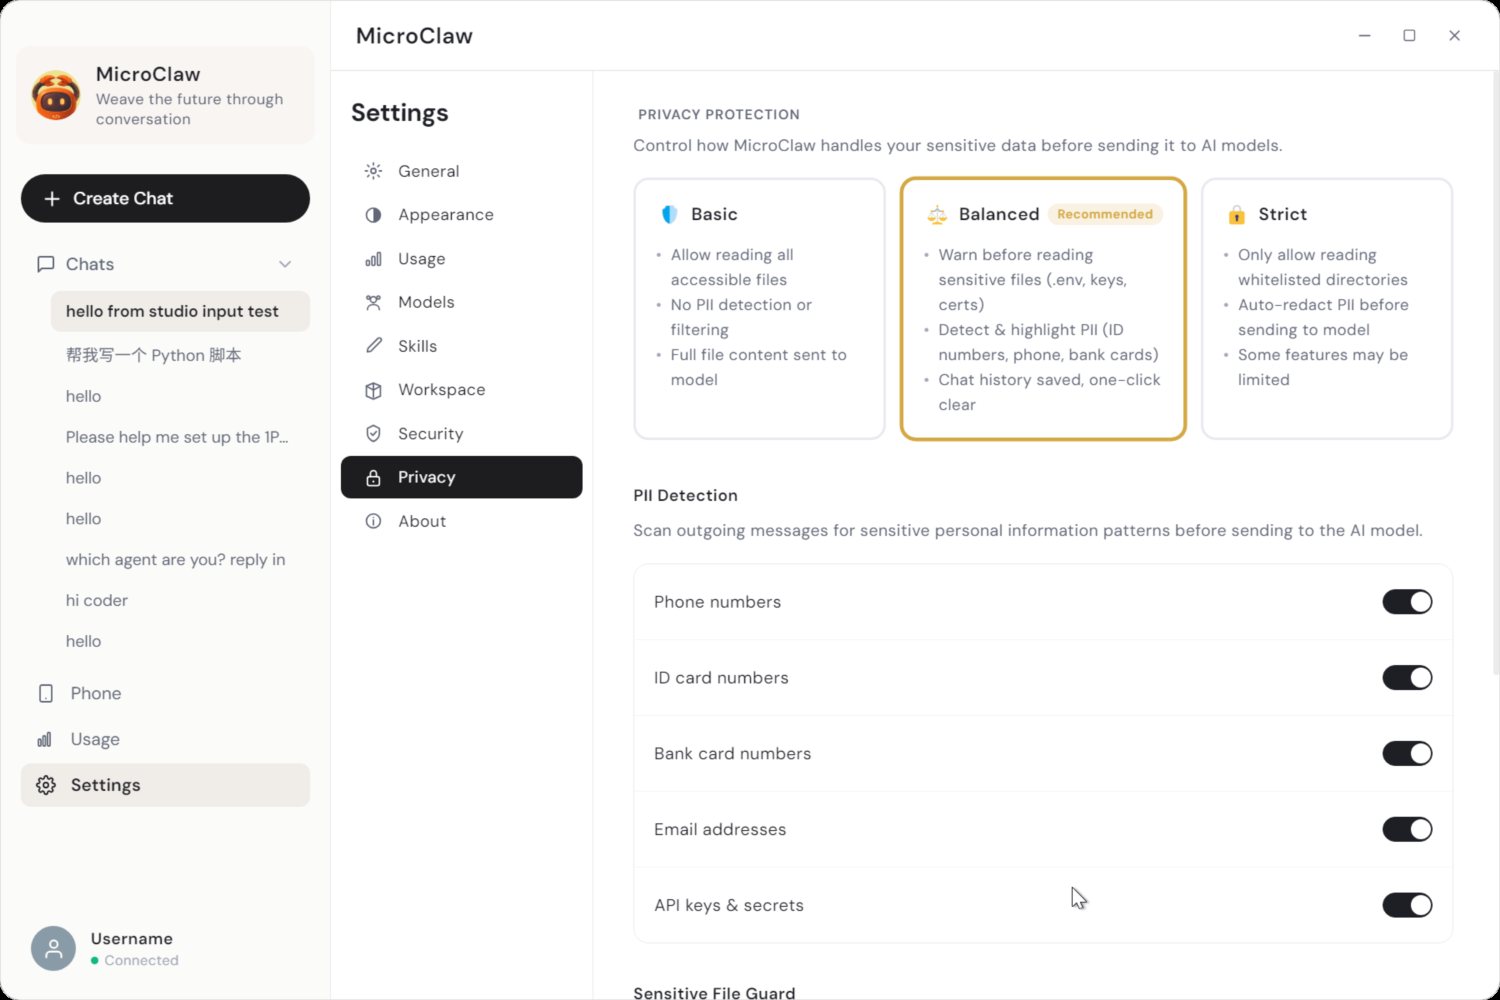
Task: Click the Phone icon in left sidebar
Action: 45,693
